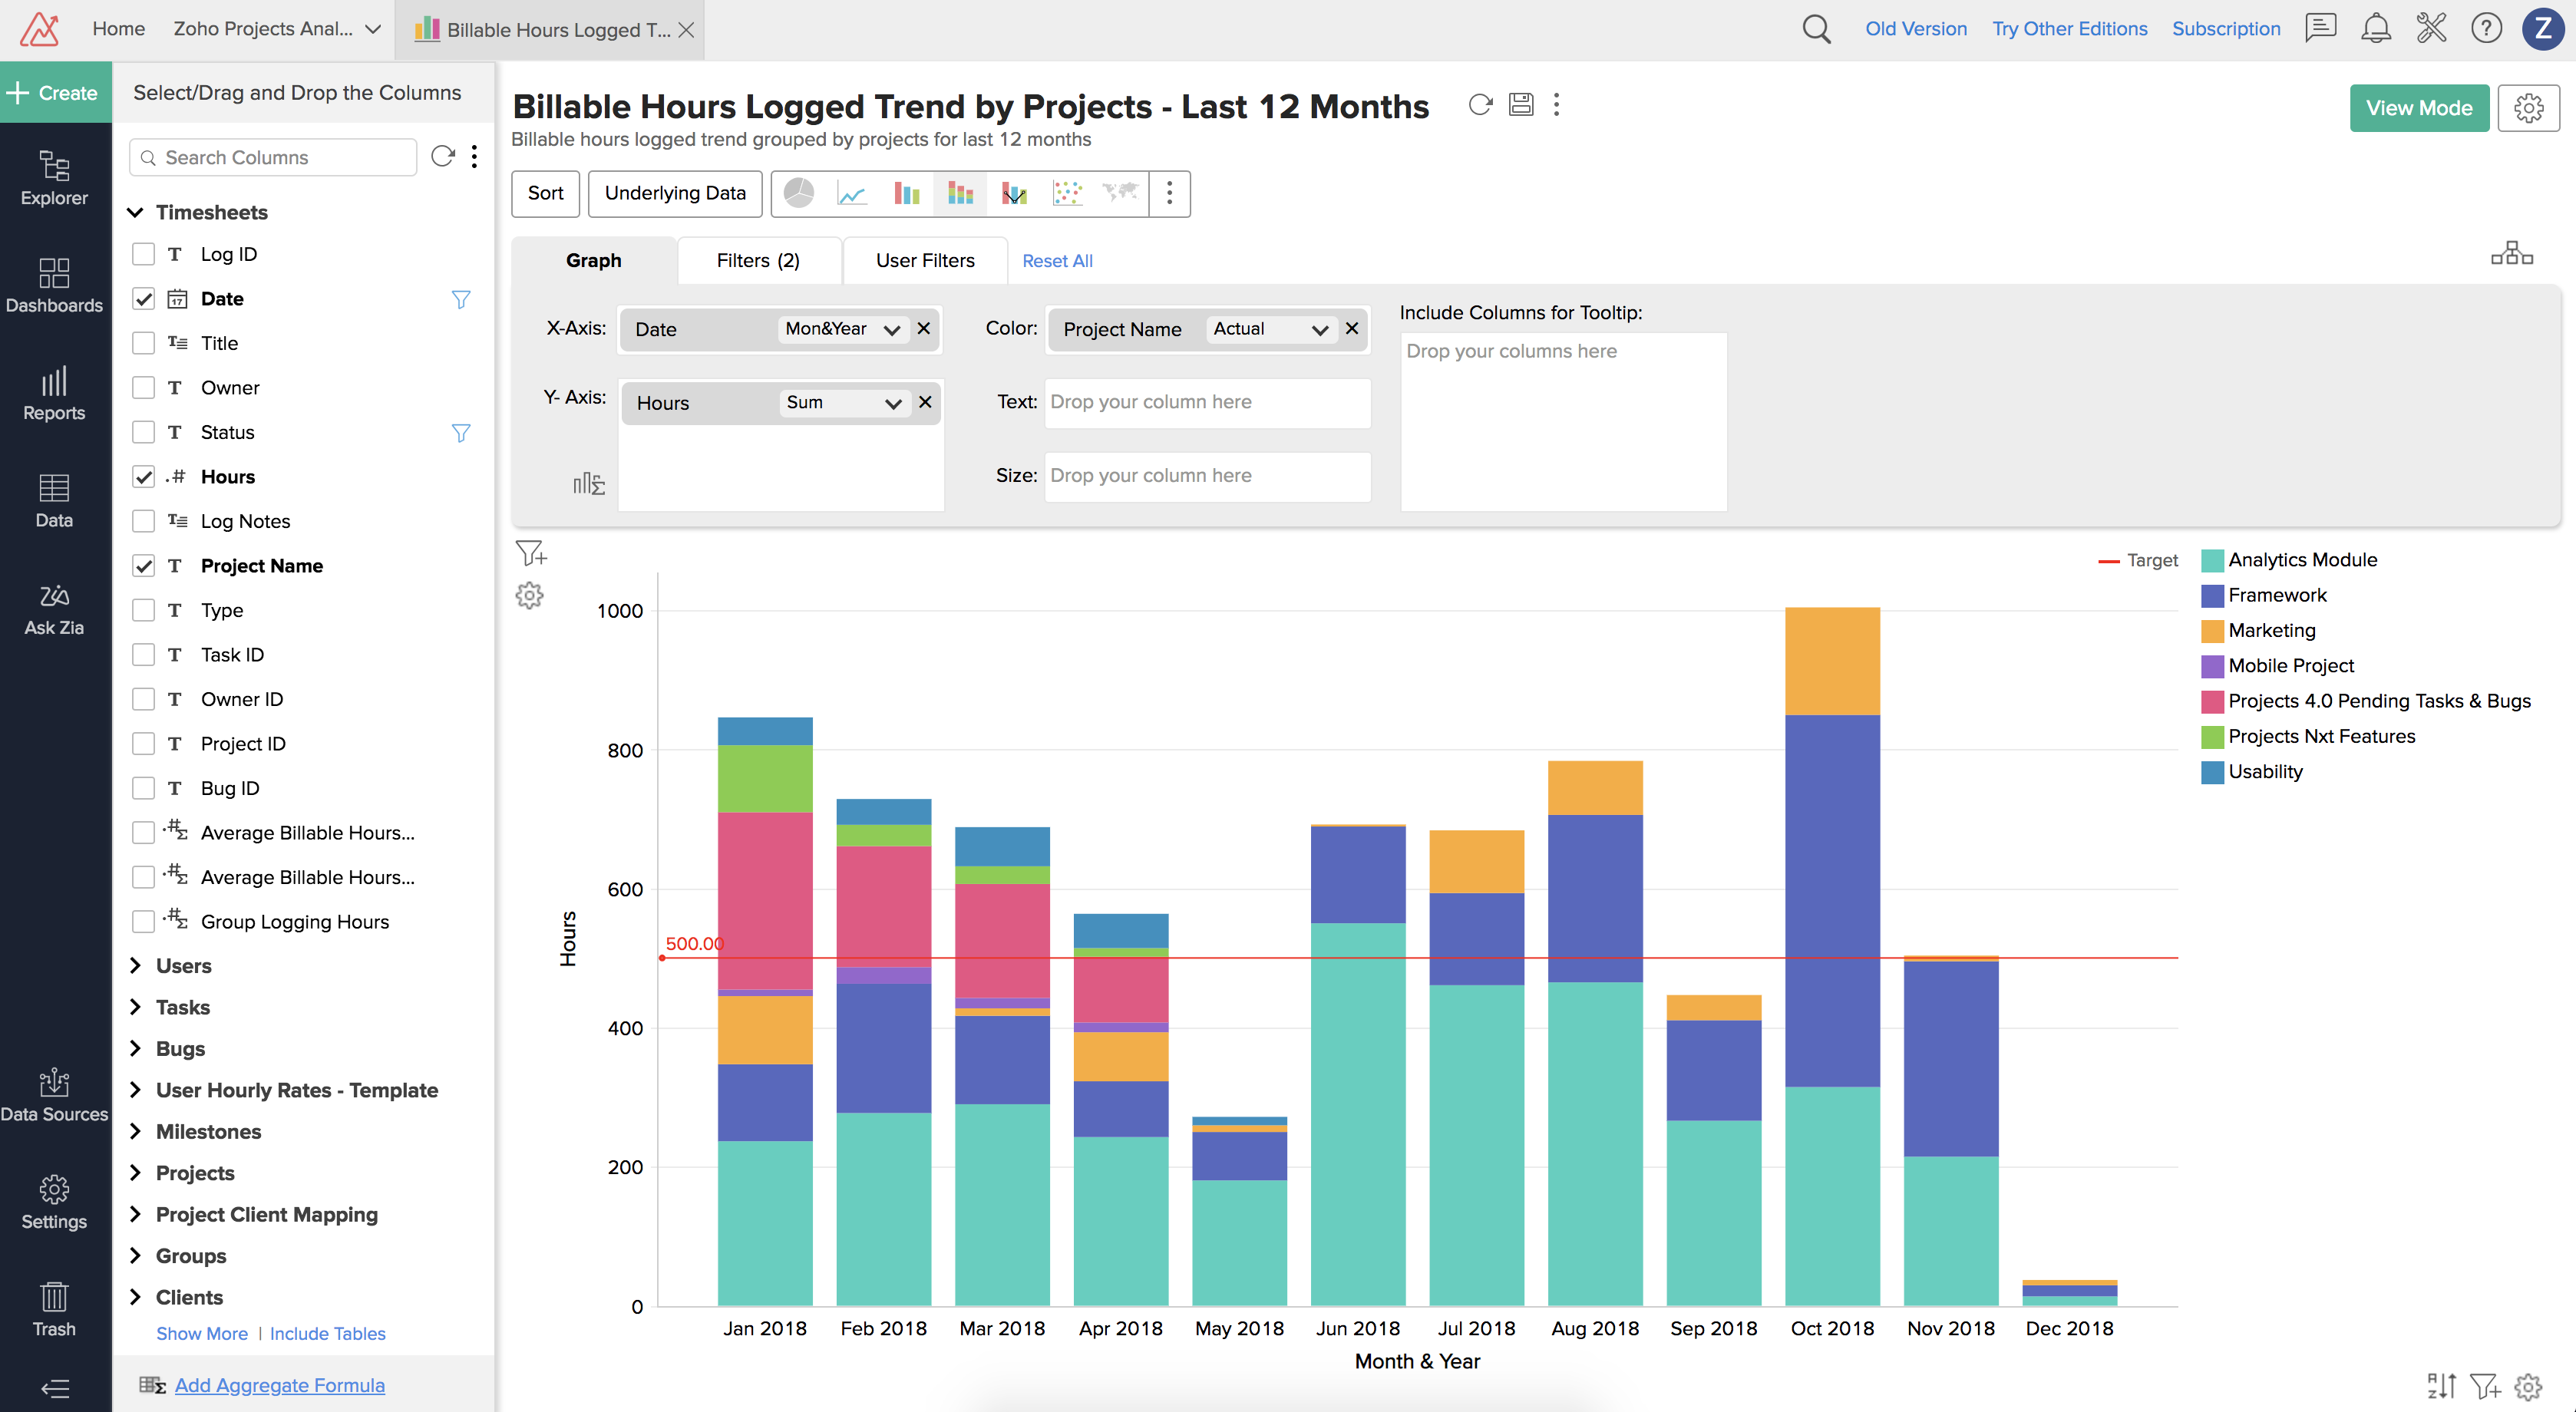Toggle checkbox for Date column
2576x1412 pixels.
(143, 297)
